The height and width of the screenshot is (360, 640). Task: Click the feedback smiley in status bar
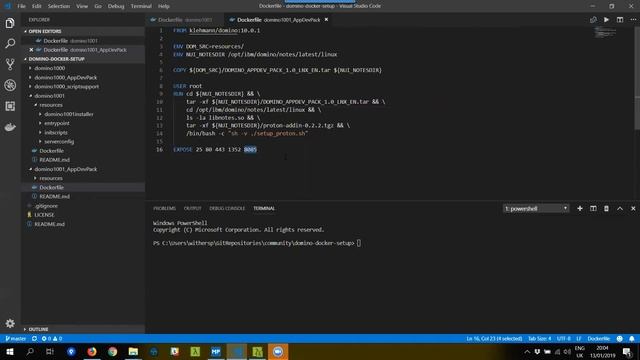[620, 338]
